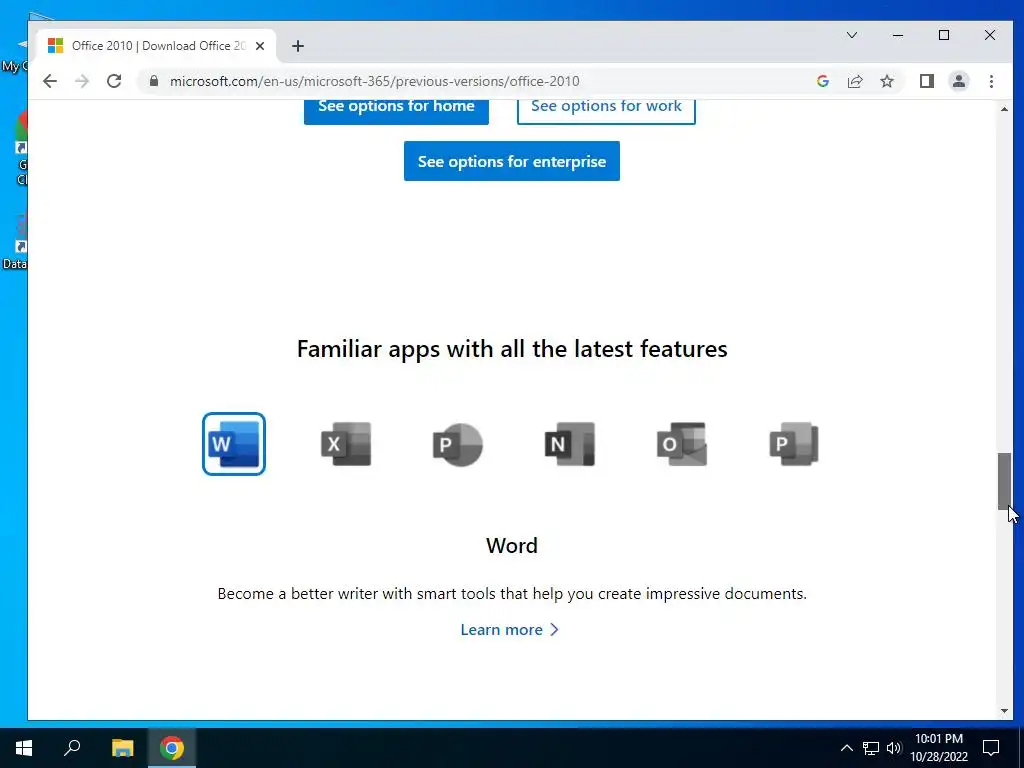Image resolution: width=1024 pixels, height=768 pixels.
Task: Bookmark this page with the star icon
Action: pos(887,81)
